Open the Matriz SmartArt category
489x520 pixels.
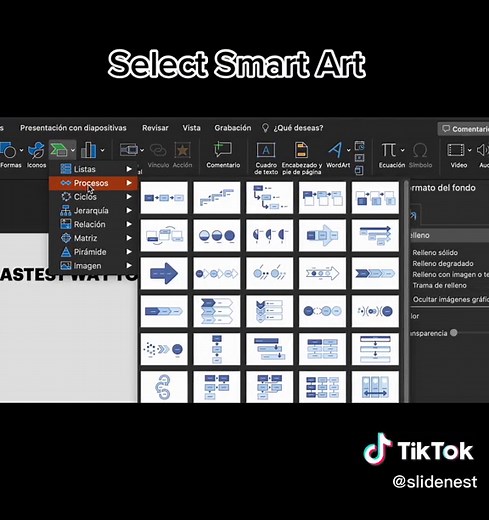[94, 238]
